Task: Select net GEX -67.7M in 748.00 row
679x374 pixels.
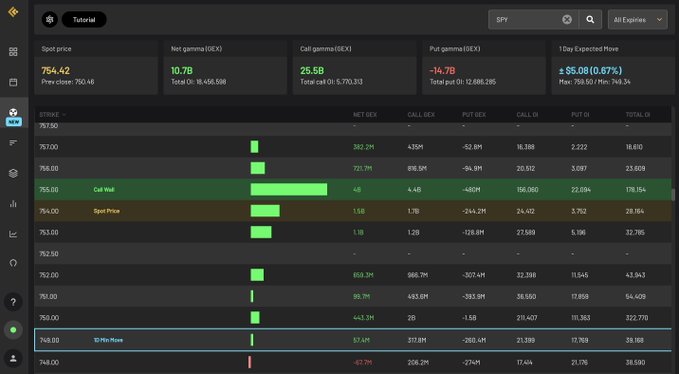Action: (x=362, y=362)
